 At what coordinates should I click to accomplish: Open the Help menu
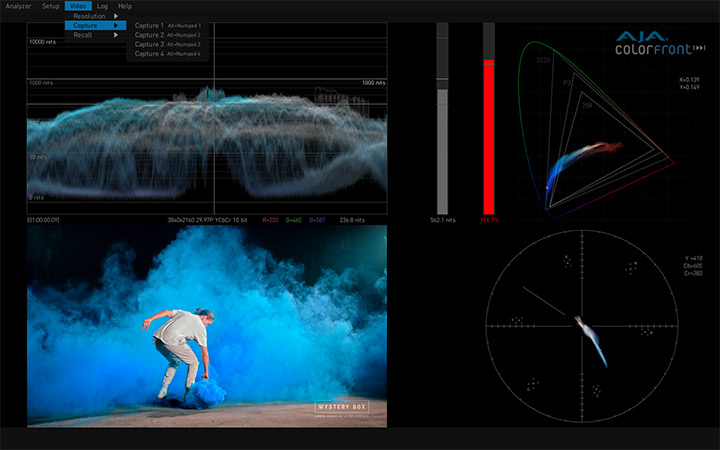125,6
